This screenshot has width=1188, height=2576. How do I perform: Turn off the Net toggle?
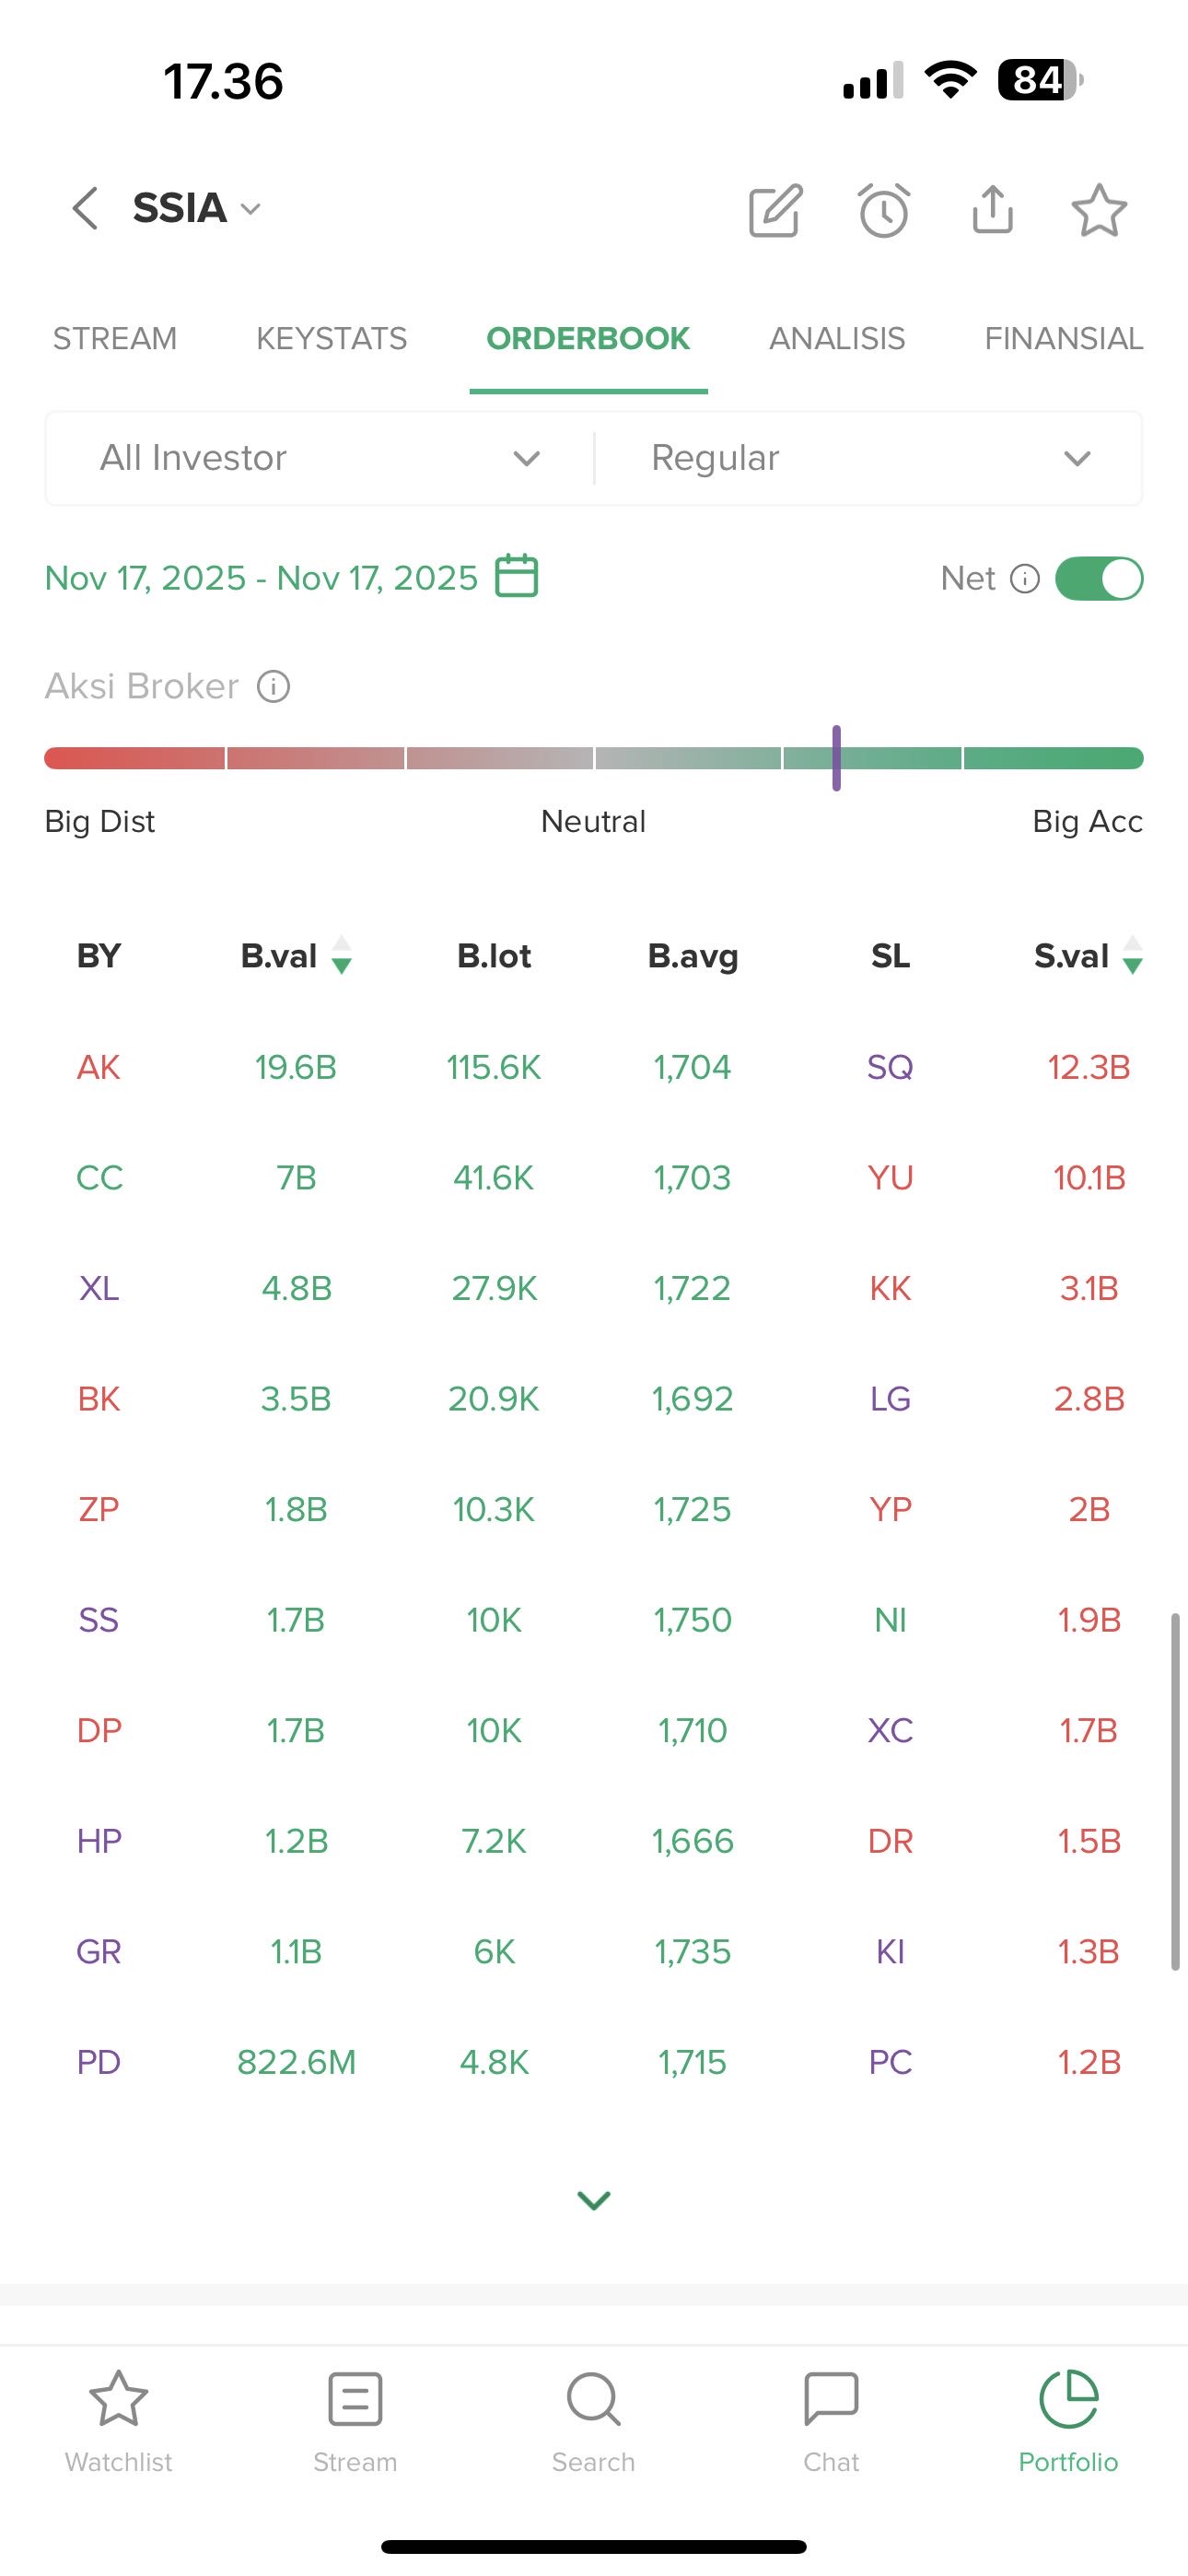1098,579
